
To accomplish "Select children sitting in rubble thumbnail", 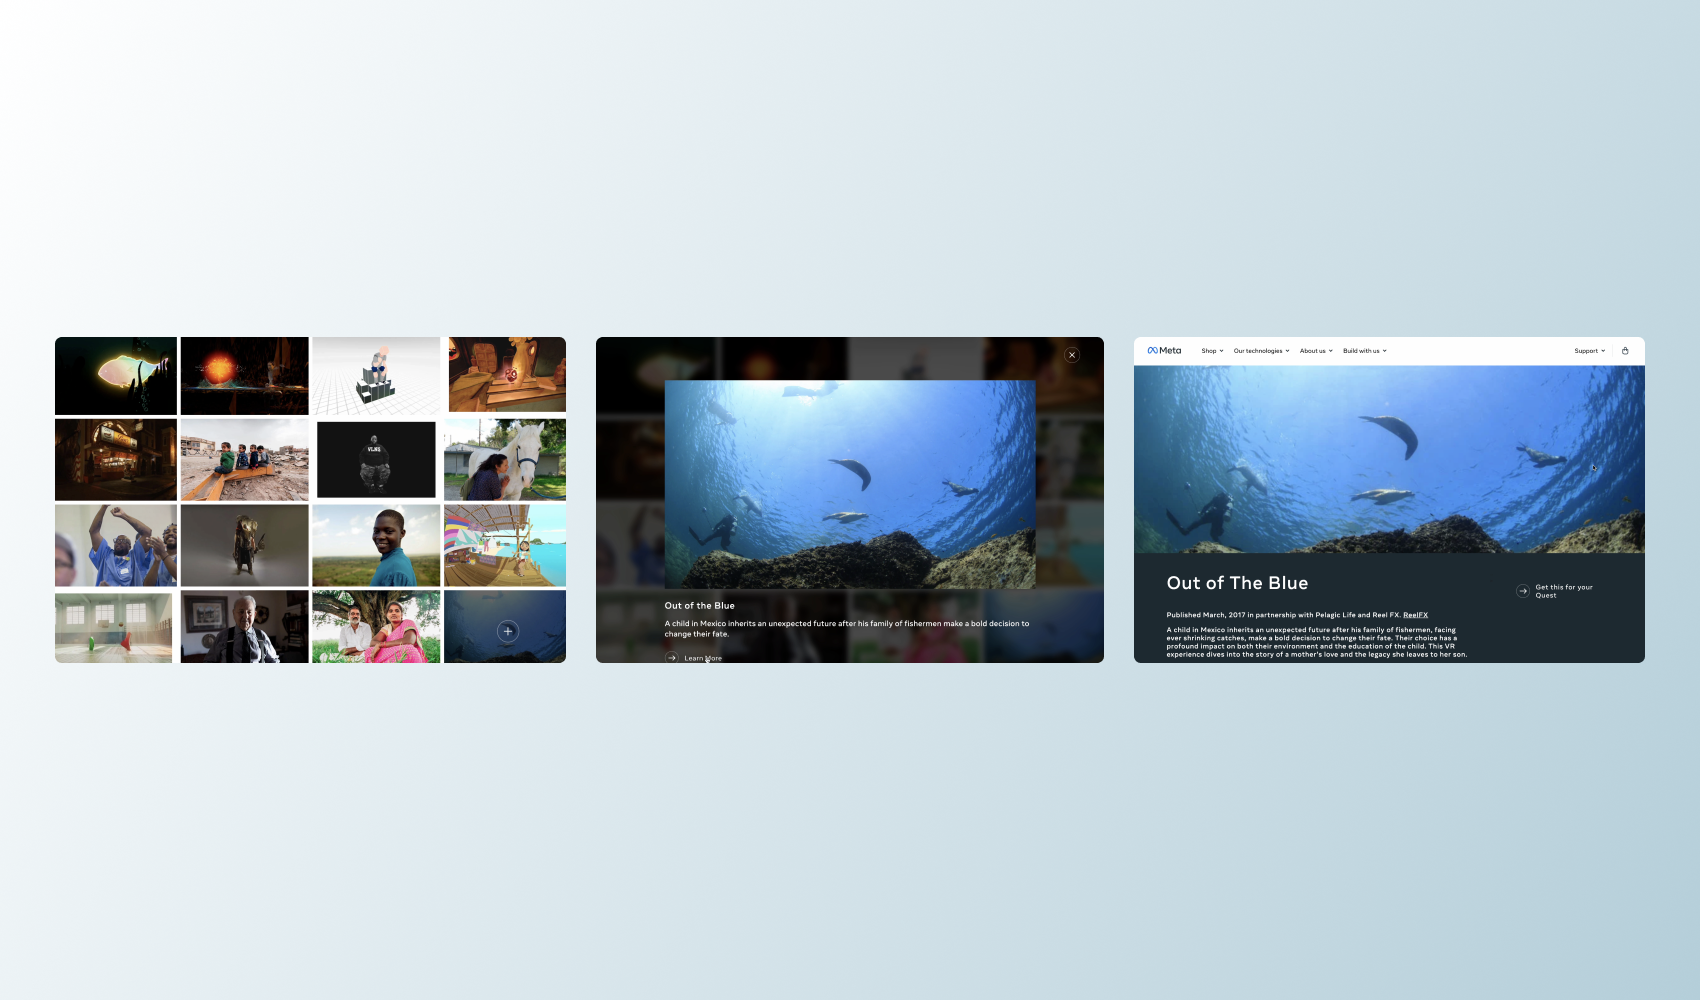I will pyautogui.click(x=245, y=460).
